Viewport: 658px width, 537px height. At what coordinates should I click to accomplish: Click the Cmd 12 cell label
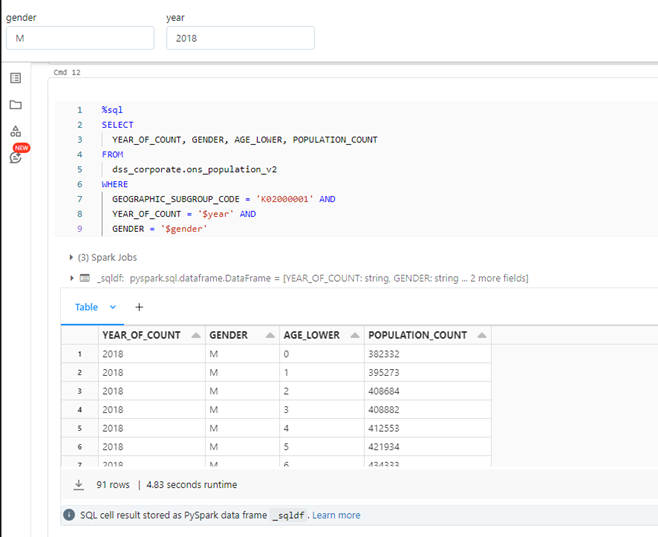pos(67,72)
